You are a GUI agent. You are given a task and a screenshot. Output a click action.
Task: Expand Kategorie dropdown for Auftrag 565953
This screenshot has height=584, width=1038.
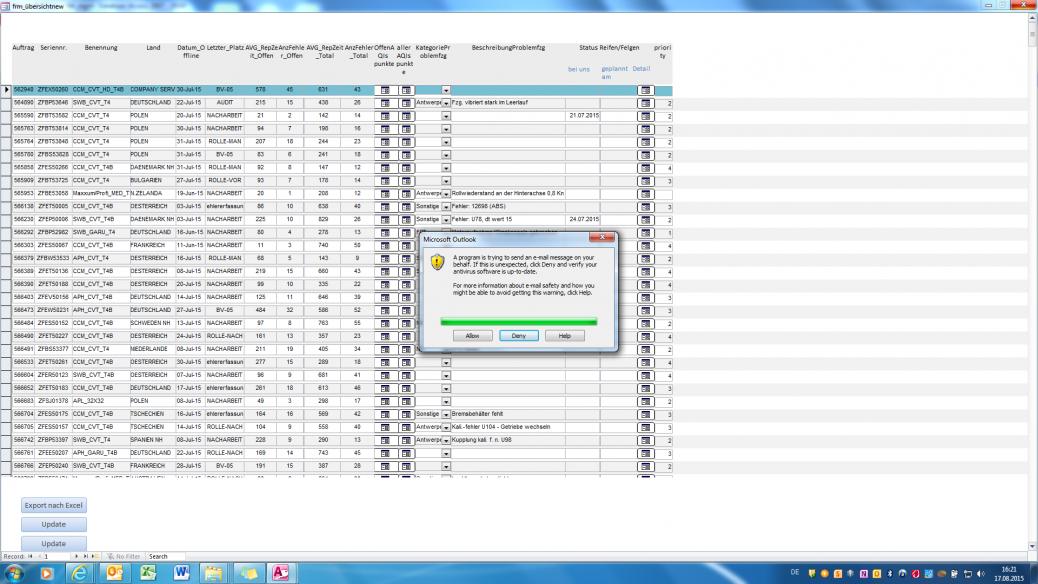pos(446,194)
